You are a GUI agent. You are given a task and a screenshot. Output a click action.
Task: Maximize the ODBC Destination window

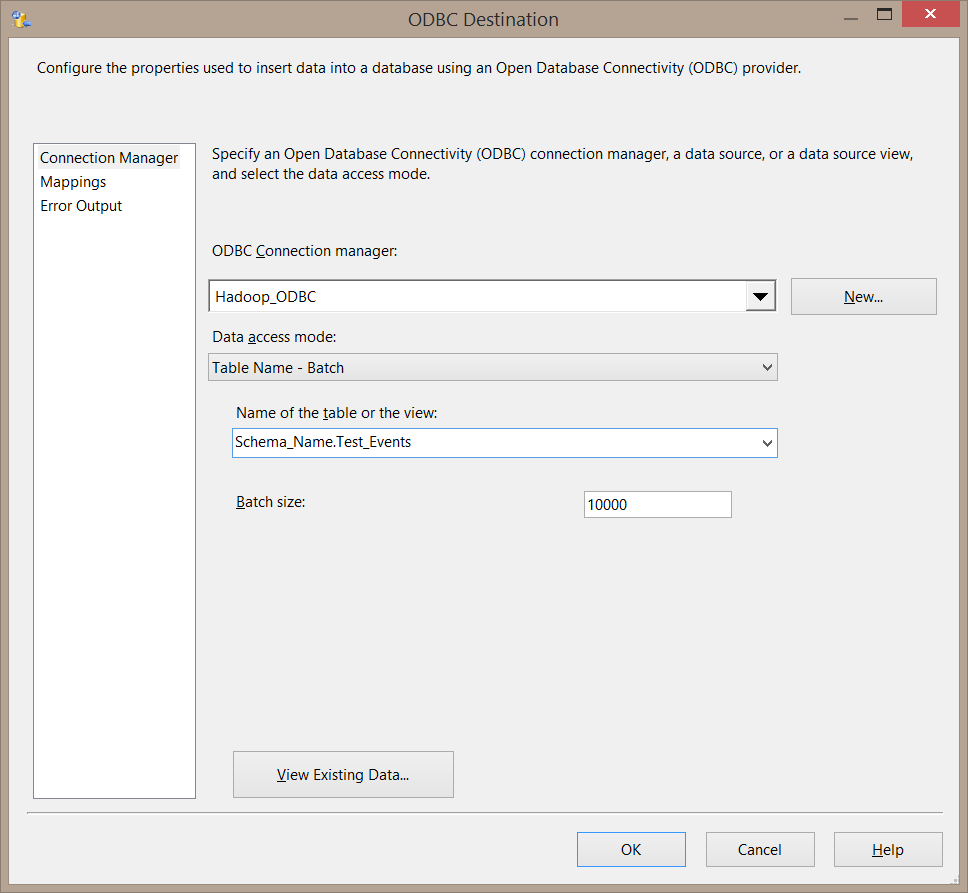pyautogui.click(x=886, y=14)
